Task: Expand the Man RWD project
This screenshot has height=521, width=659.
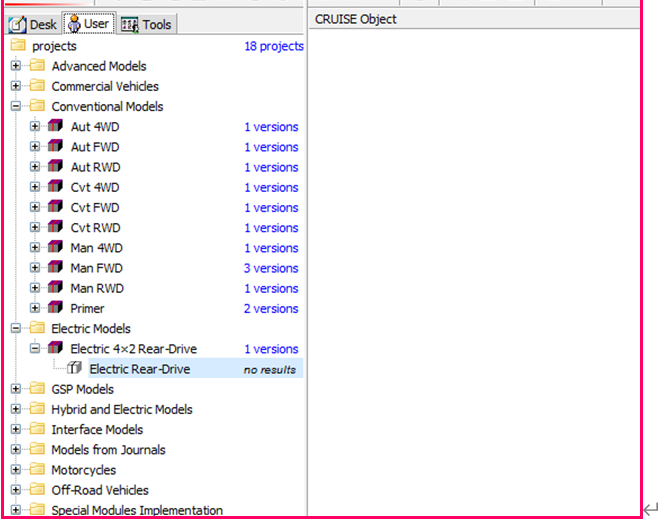Action: [35, 287]
